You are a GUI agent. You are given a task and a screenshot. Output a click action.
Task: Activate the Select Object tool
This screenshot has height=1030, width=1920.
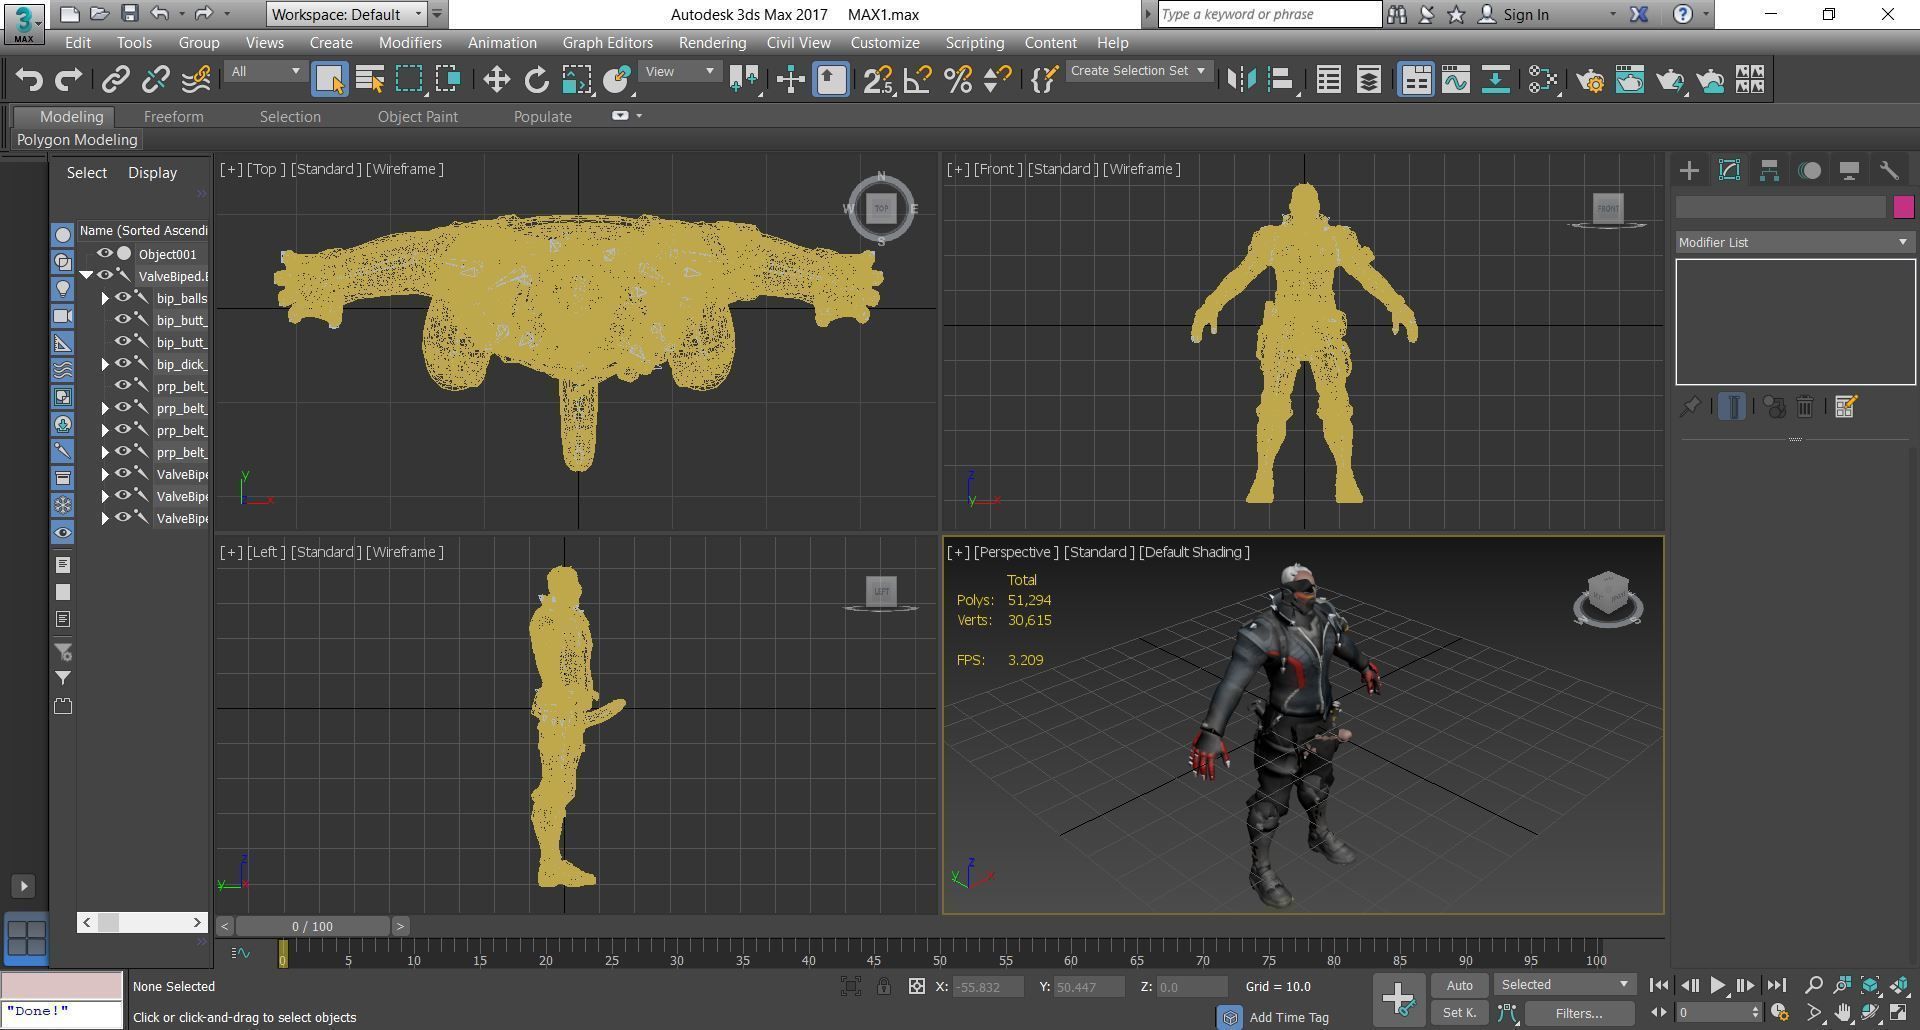pyautogui.click(x=329, y=80)
